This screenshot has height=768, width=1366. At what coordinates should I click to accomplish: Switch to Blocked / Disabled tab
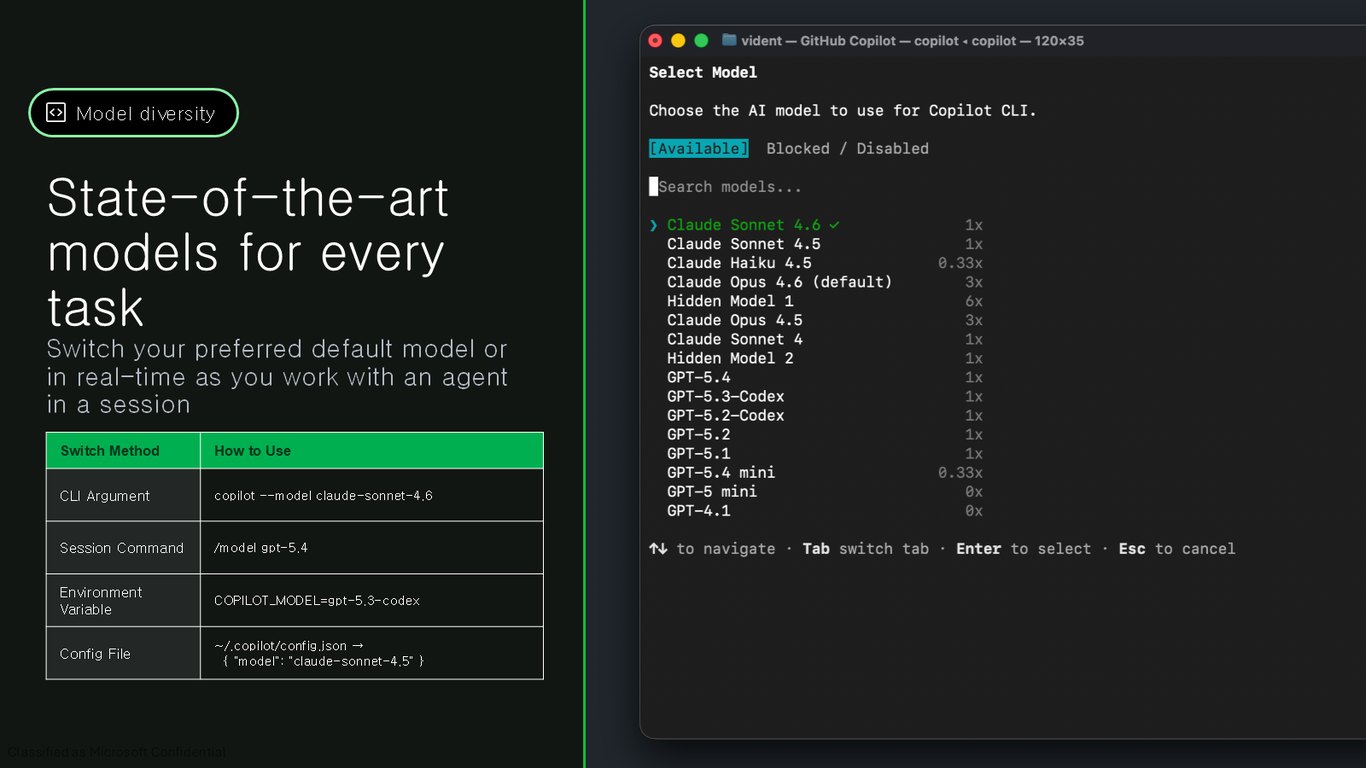[x=847, y=148]
